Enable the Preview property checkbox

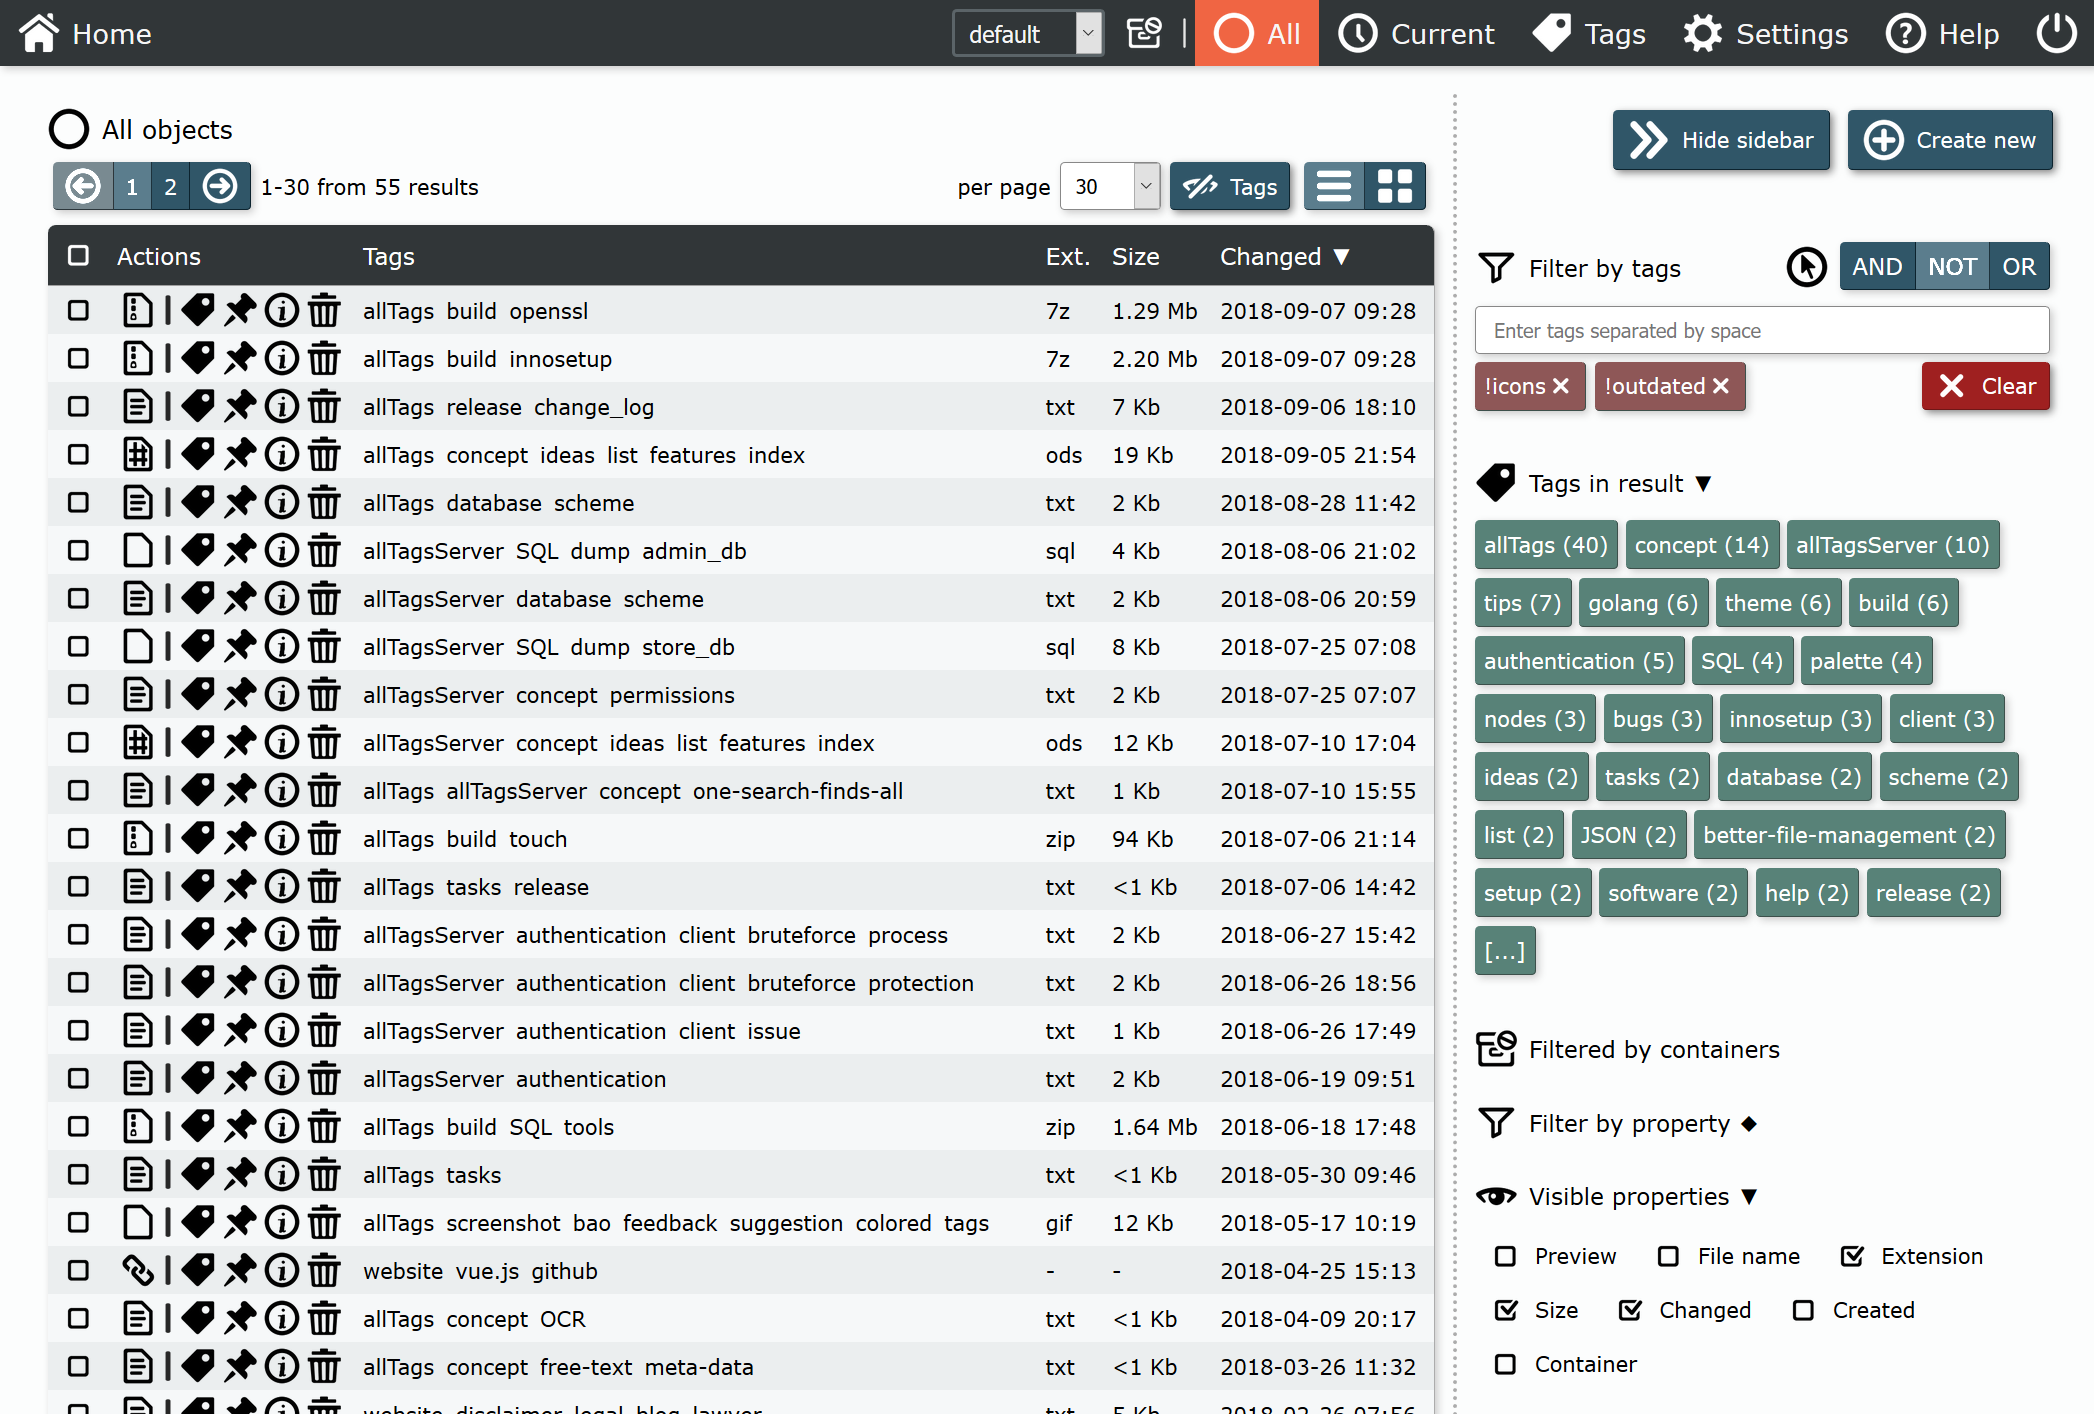pos(1505,1256)
